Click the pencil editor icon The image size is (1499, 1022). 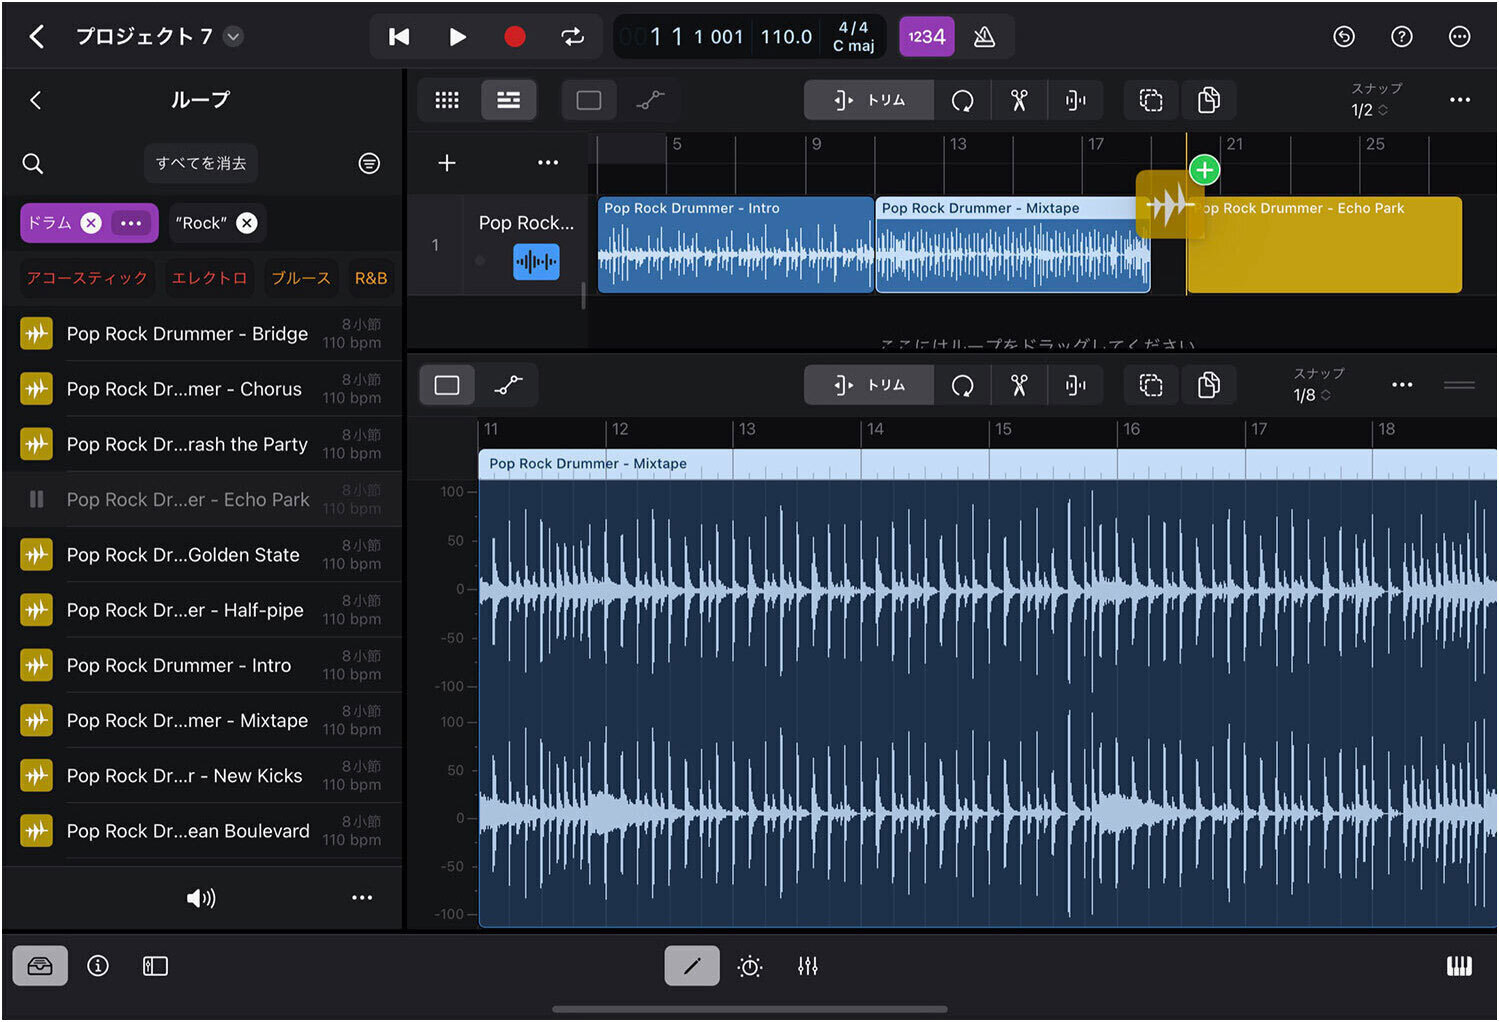click(692, 966)
